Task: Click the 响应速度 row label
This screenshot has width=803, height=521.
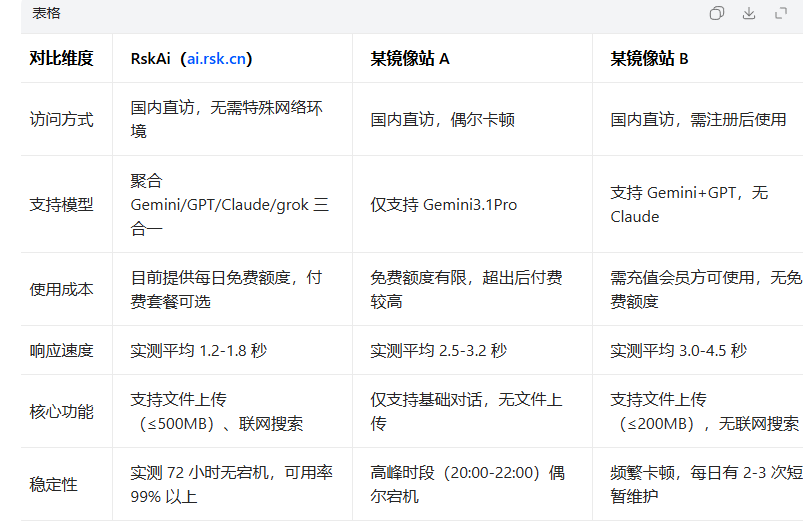Action: [x=61, y=350]
